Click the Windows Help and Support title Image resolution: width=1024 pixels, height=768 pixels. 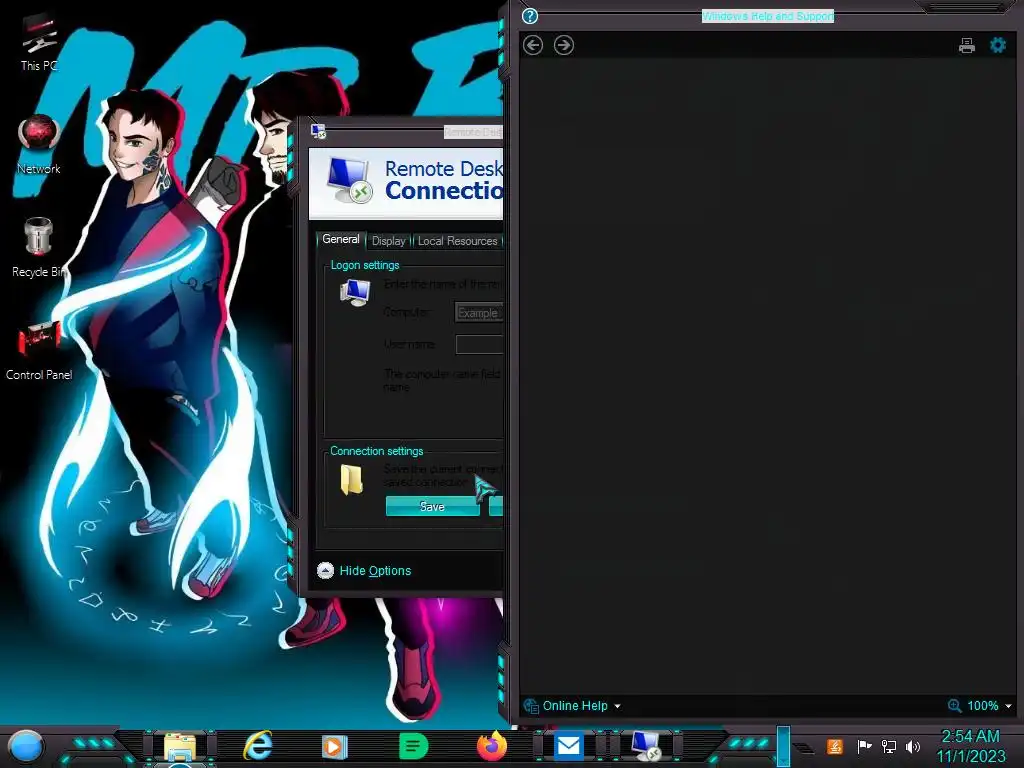tap(767, 16)
